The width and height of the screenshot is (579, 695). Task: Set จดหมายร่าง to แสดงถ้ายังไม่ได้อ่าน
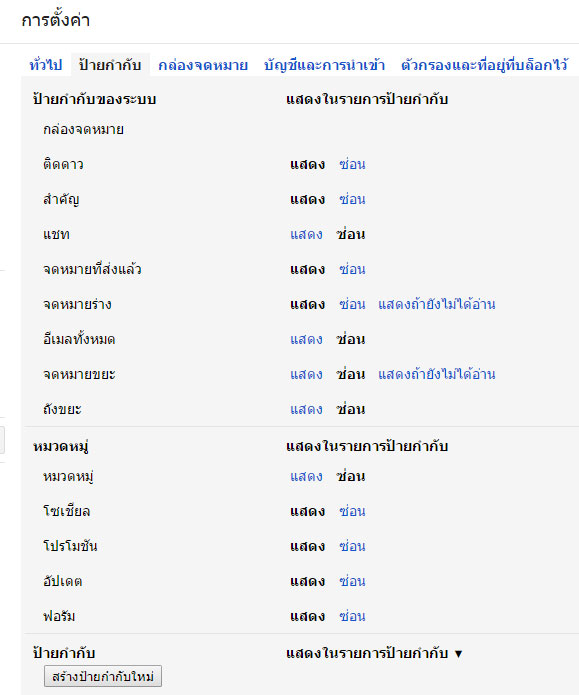click(437, 305)
